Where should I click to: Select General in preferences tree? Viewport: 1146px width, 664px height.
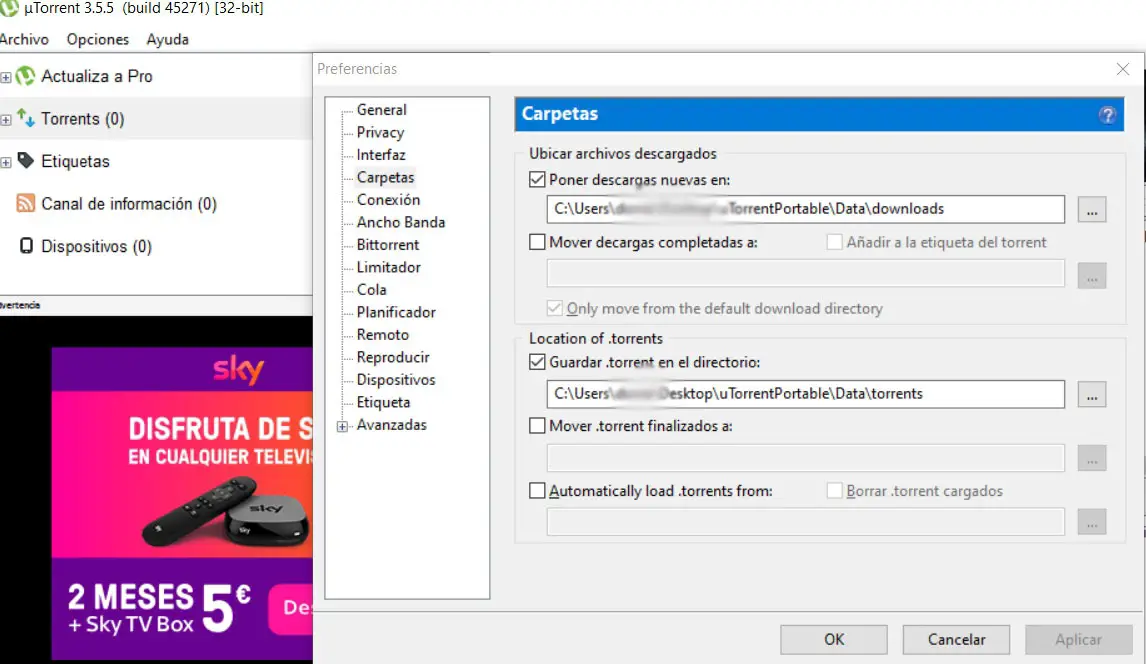point(382,110)
